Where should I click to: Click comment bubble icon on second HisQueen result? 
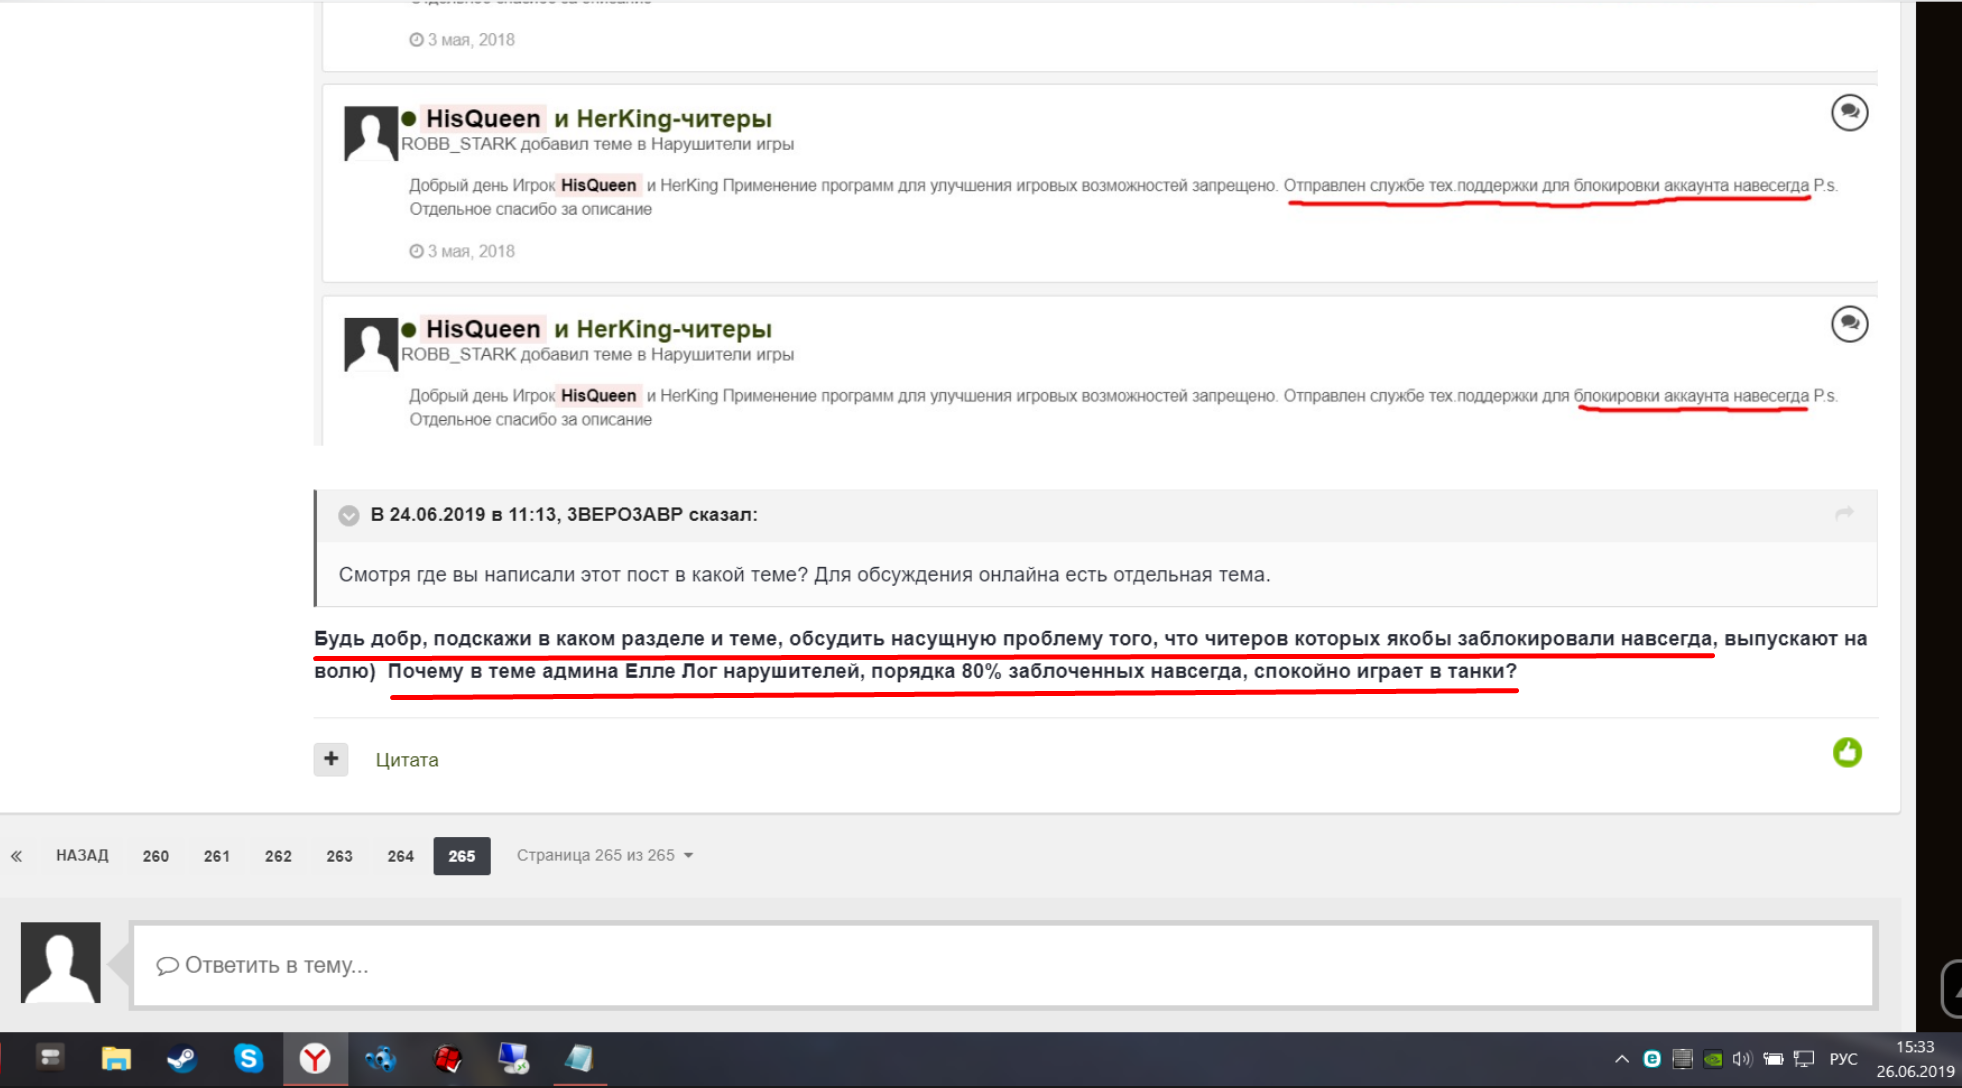click(x=1849, y=324)
